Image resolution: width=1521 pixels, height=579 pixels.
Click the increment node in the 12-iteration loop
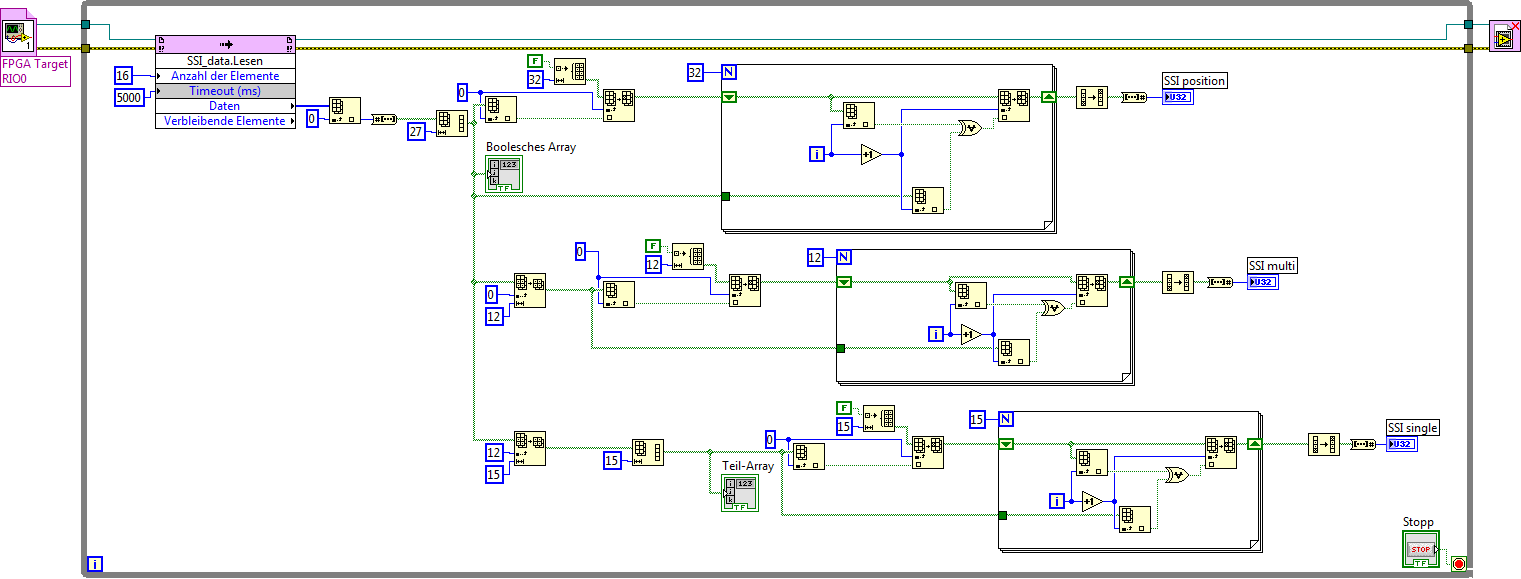coord(971,334)
